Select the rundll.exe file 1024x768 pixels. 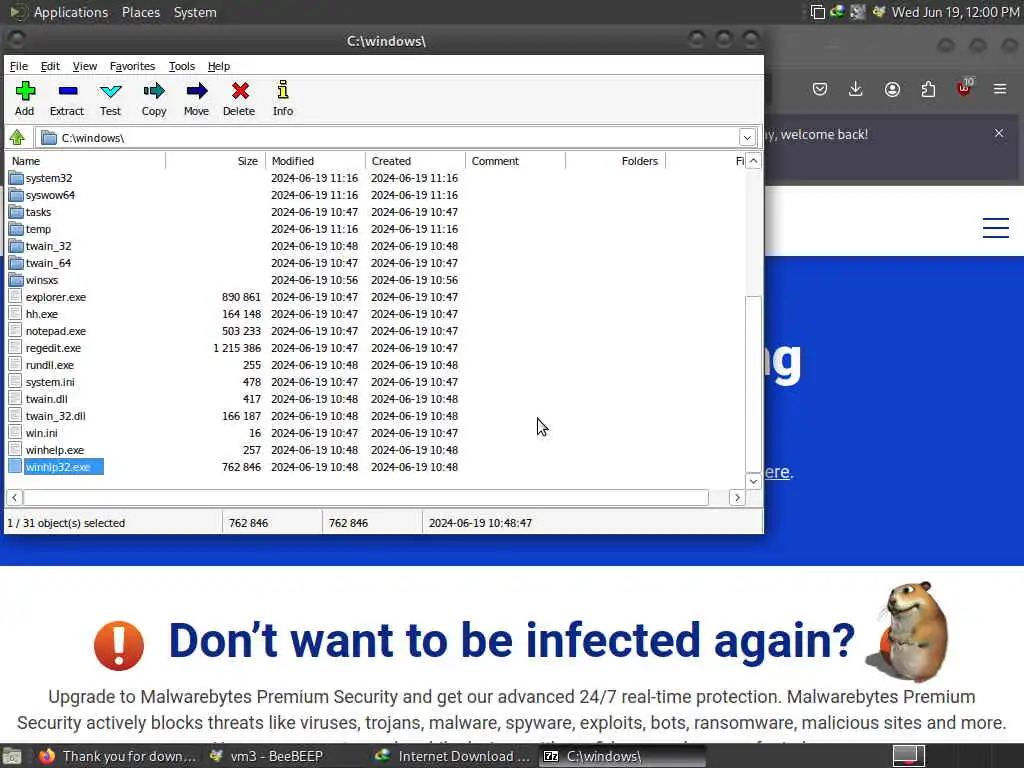[50, 364]
